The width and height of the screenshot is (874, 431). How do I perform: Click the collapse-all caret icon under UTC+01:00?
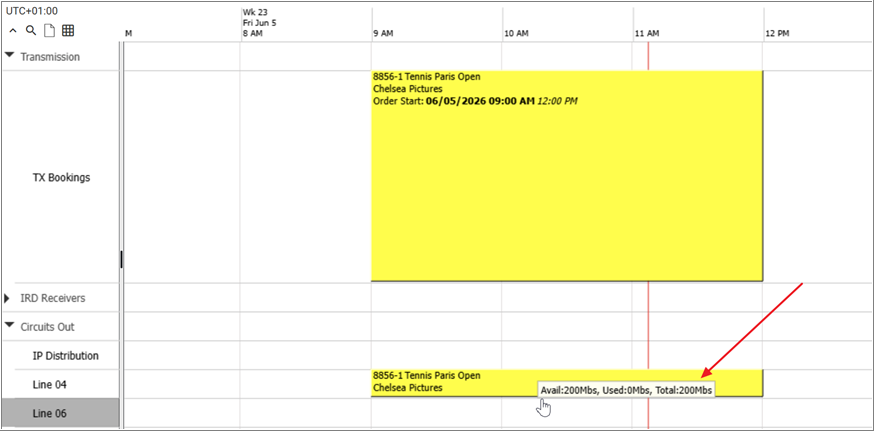coord(13,31)
